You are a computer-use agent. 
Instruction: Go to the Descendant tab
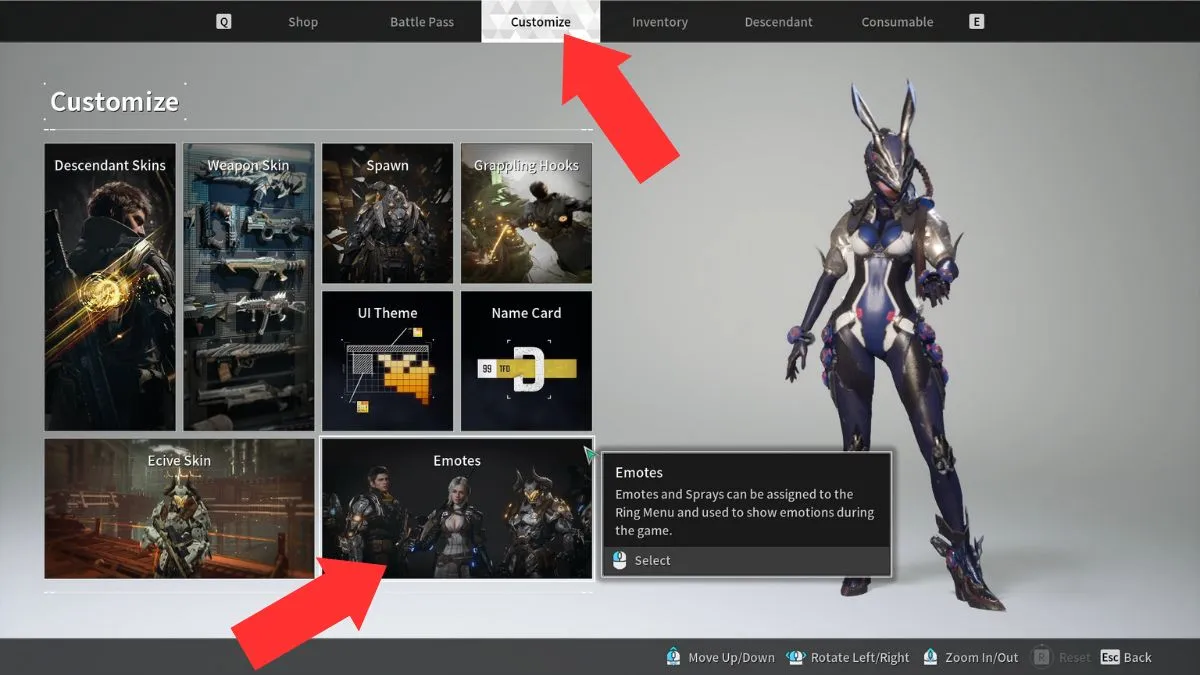click(x=778, y=22)
